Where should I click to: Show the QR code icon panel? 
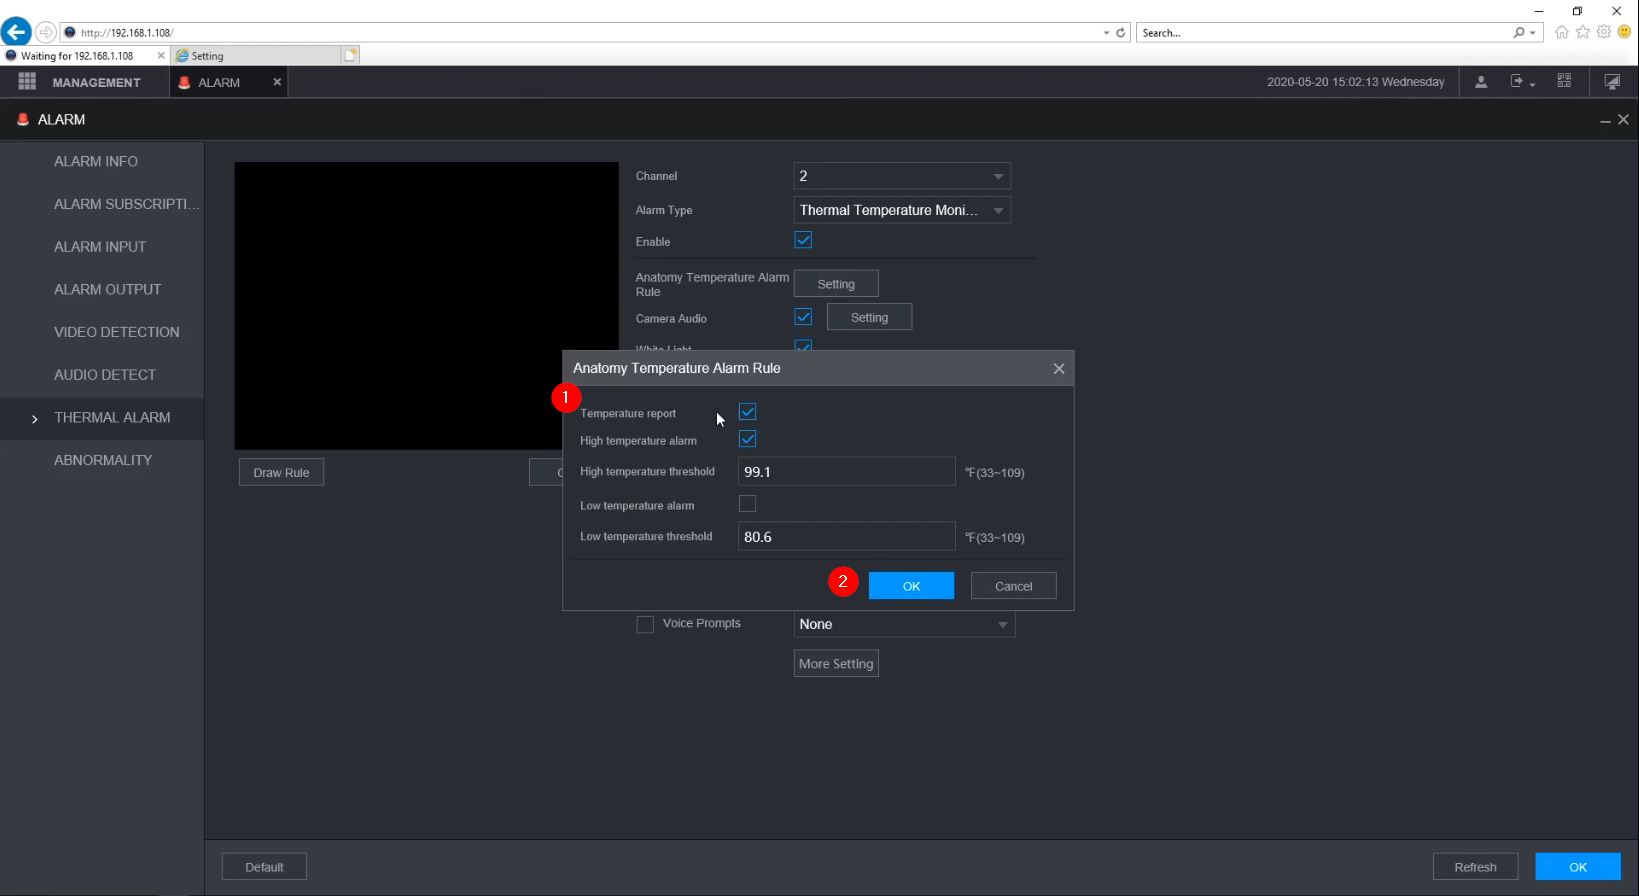1564,82
